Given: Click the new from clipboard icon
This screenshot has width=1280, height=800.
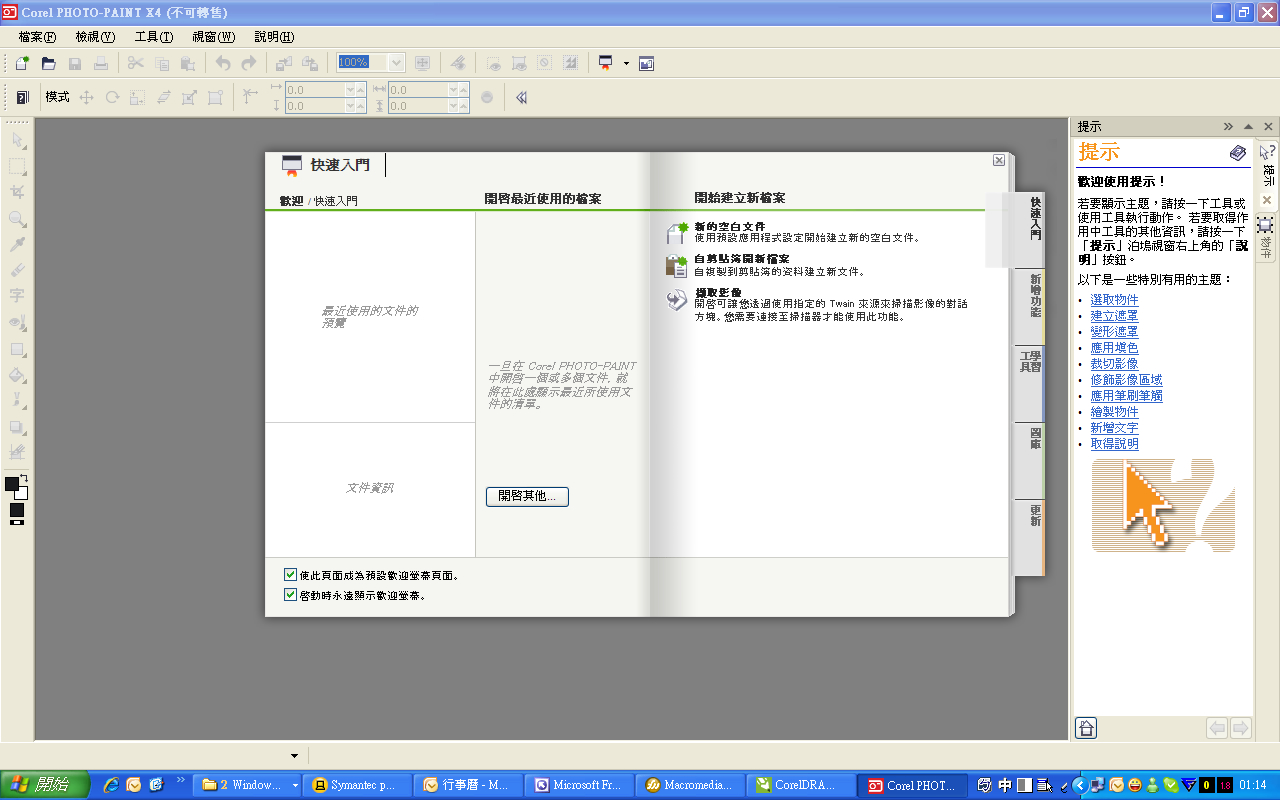Looking at the screenshot, I should click(x=677, y=265).
